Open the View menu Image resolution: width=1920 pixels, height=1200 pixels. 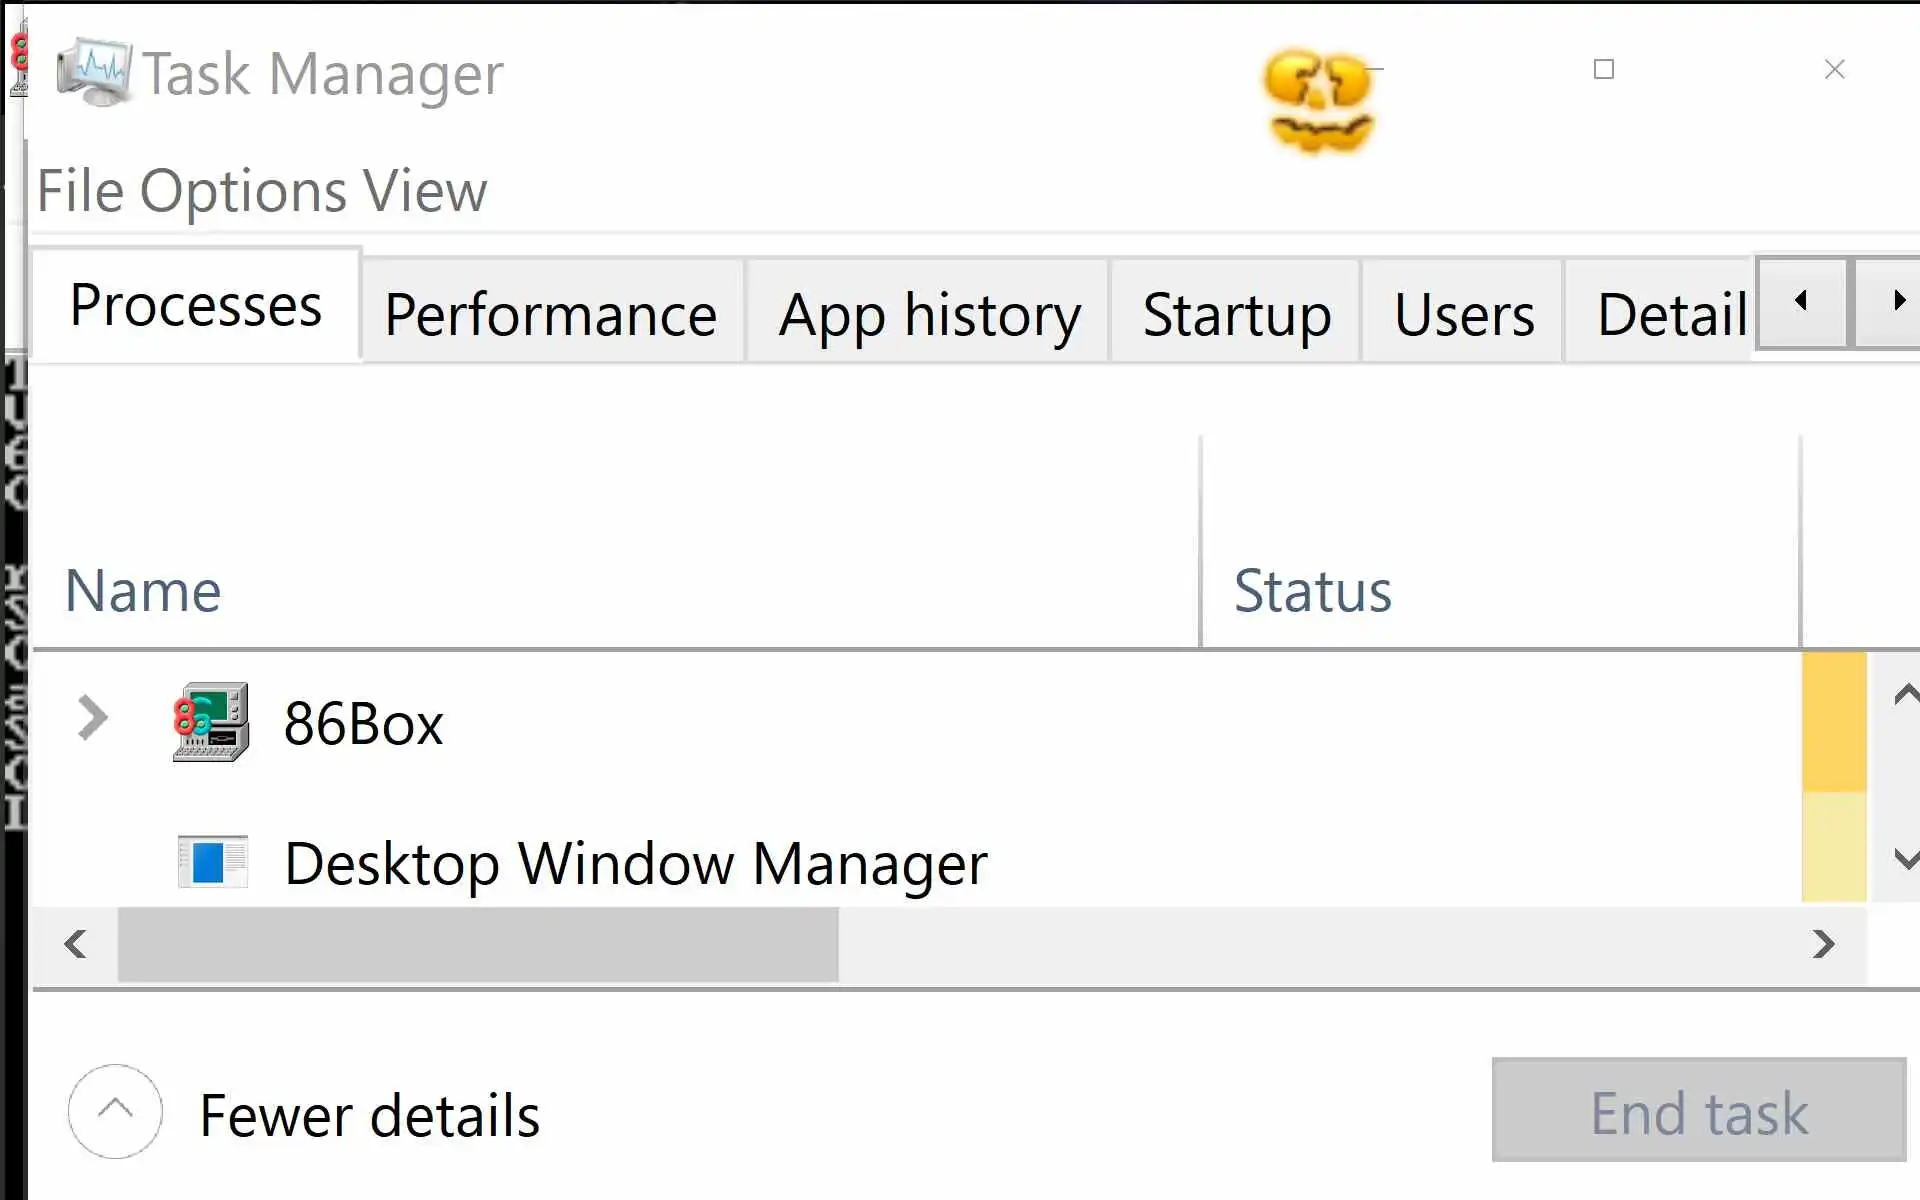pyautogui.click(x=424, y=191)
